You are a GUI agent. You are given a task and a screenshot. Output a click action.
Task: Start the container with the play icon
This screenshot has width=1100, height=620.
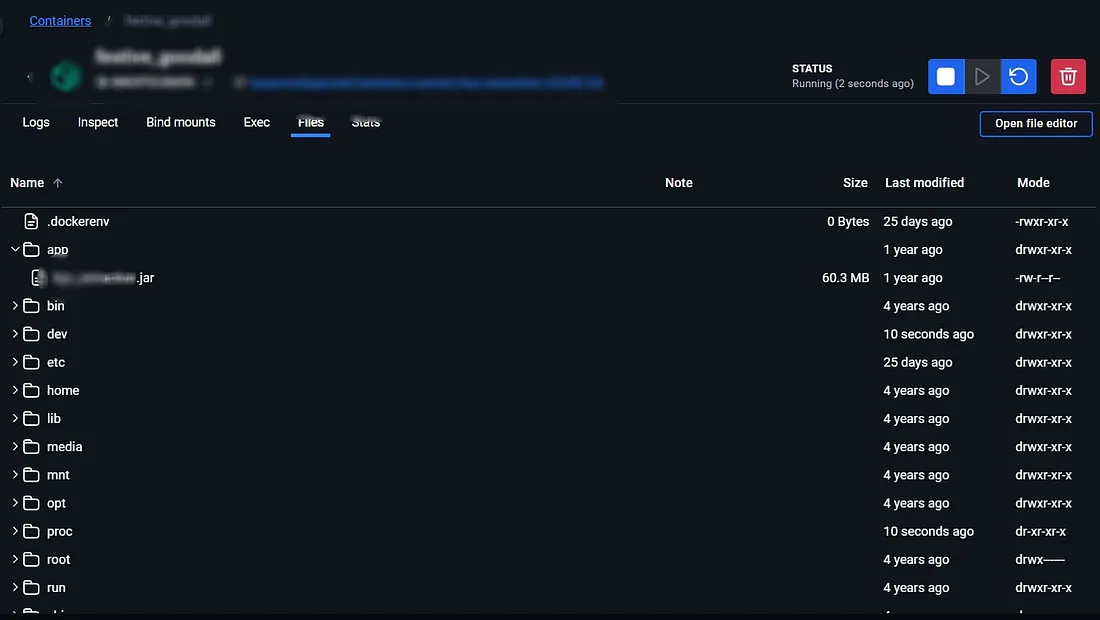coord(982,75)
